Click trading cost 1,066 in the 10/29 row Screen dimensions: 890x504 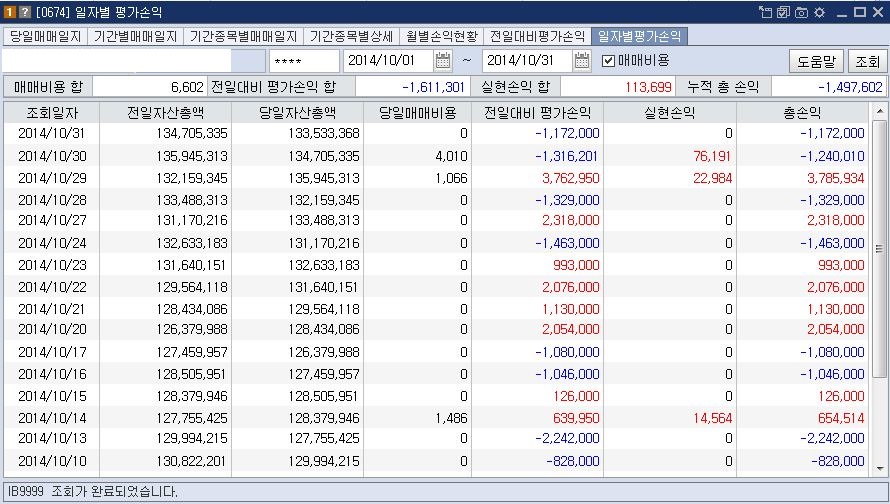click(451, 178)
